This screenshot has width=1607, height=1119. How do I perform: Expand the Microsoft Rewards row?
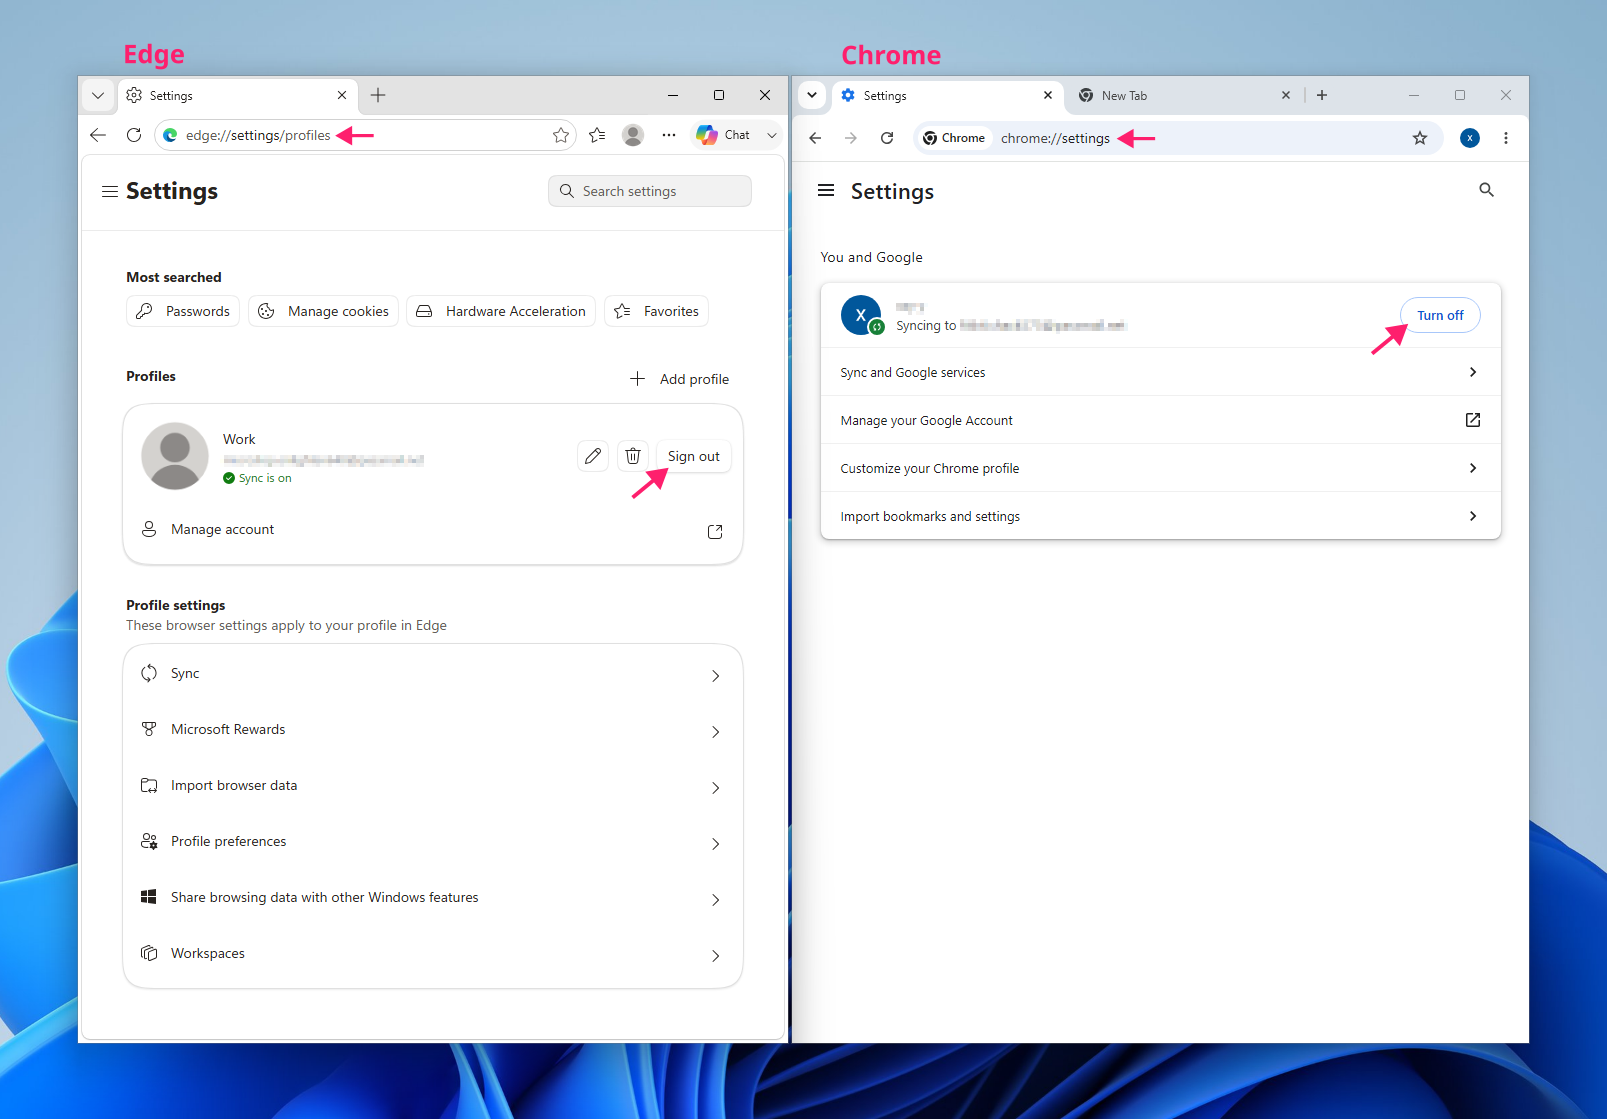coord(433,730)
